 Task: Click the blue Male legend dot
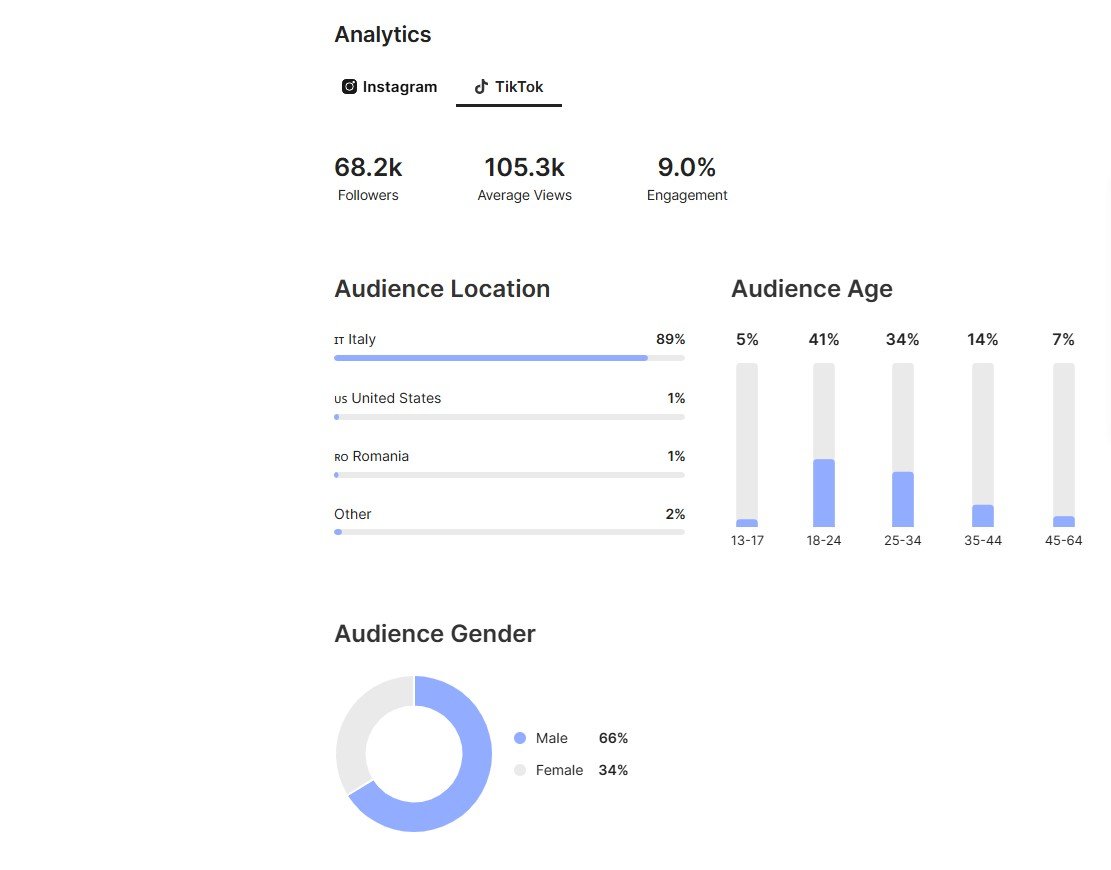[520, 738]
